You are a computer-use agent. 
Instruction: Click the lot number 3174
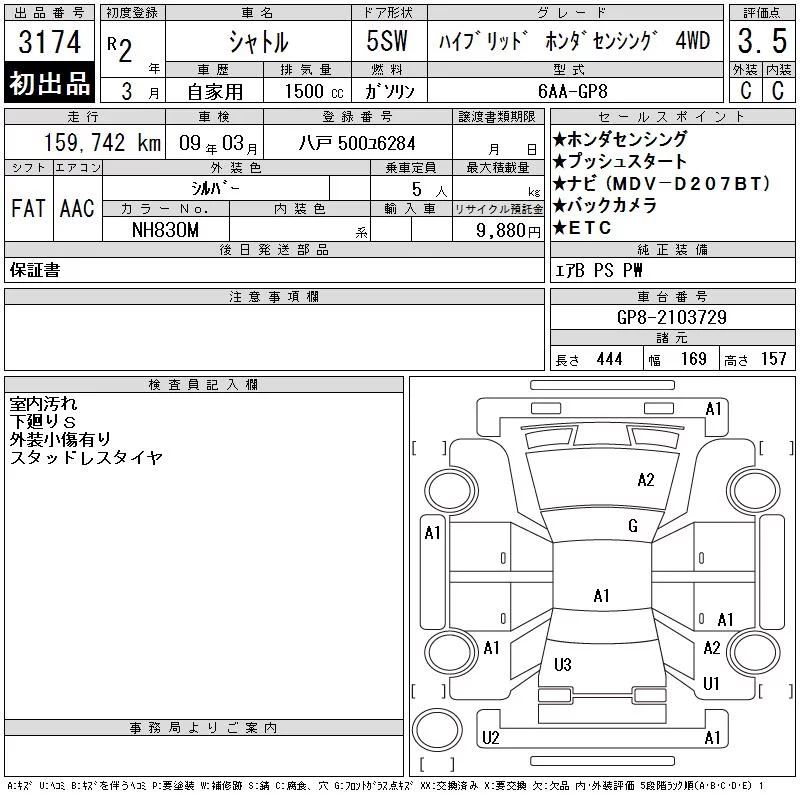(49, 42)
